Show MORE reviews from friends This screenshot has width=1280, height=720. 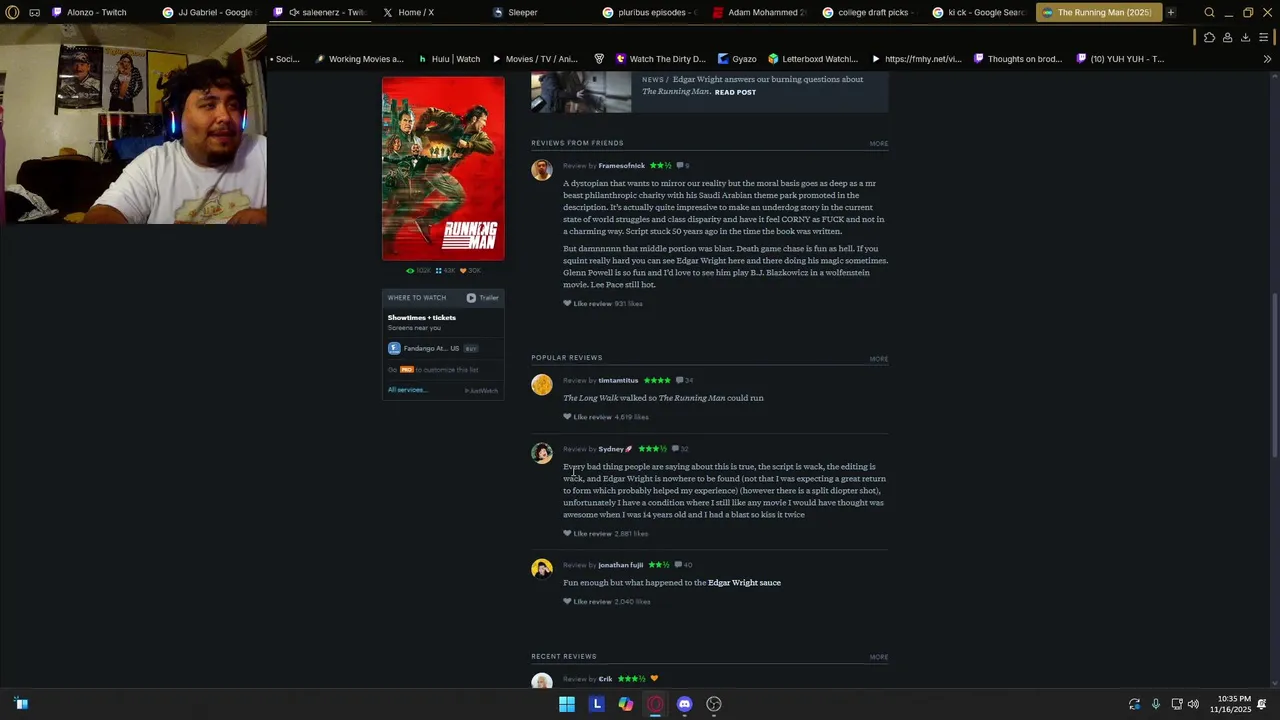tap(878, 144)
